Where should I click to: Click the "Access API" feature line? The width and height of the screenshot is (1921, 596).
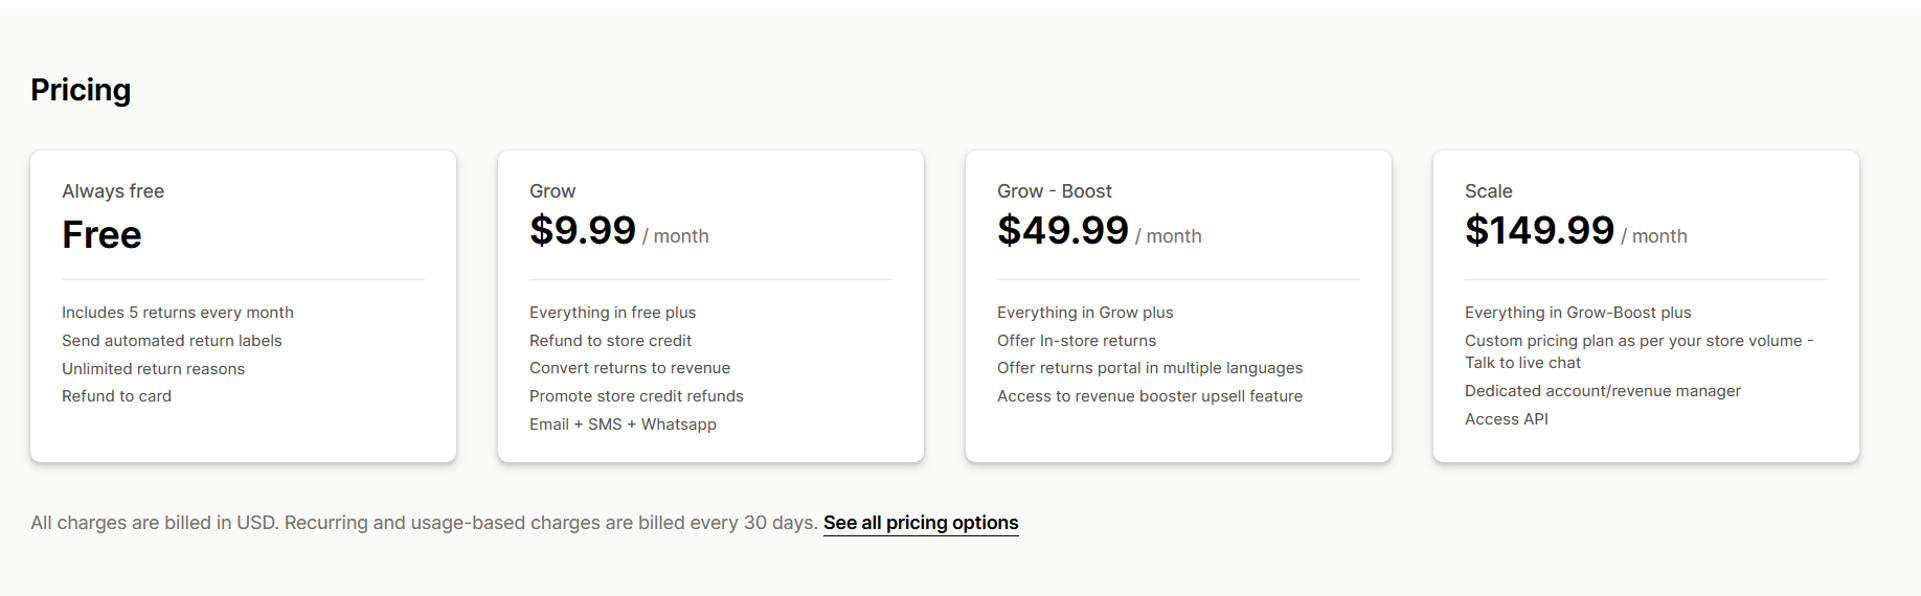point(1506,419)
